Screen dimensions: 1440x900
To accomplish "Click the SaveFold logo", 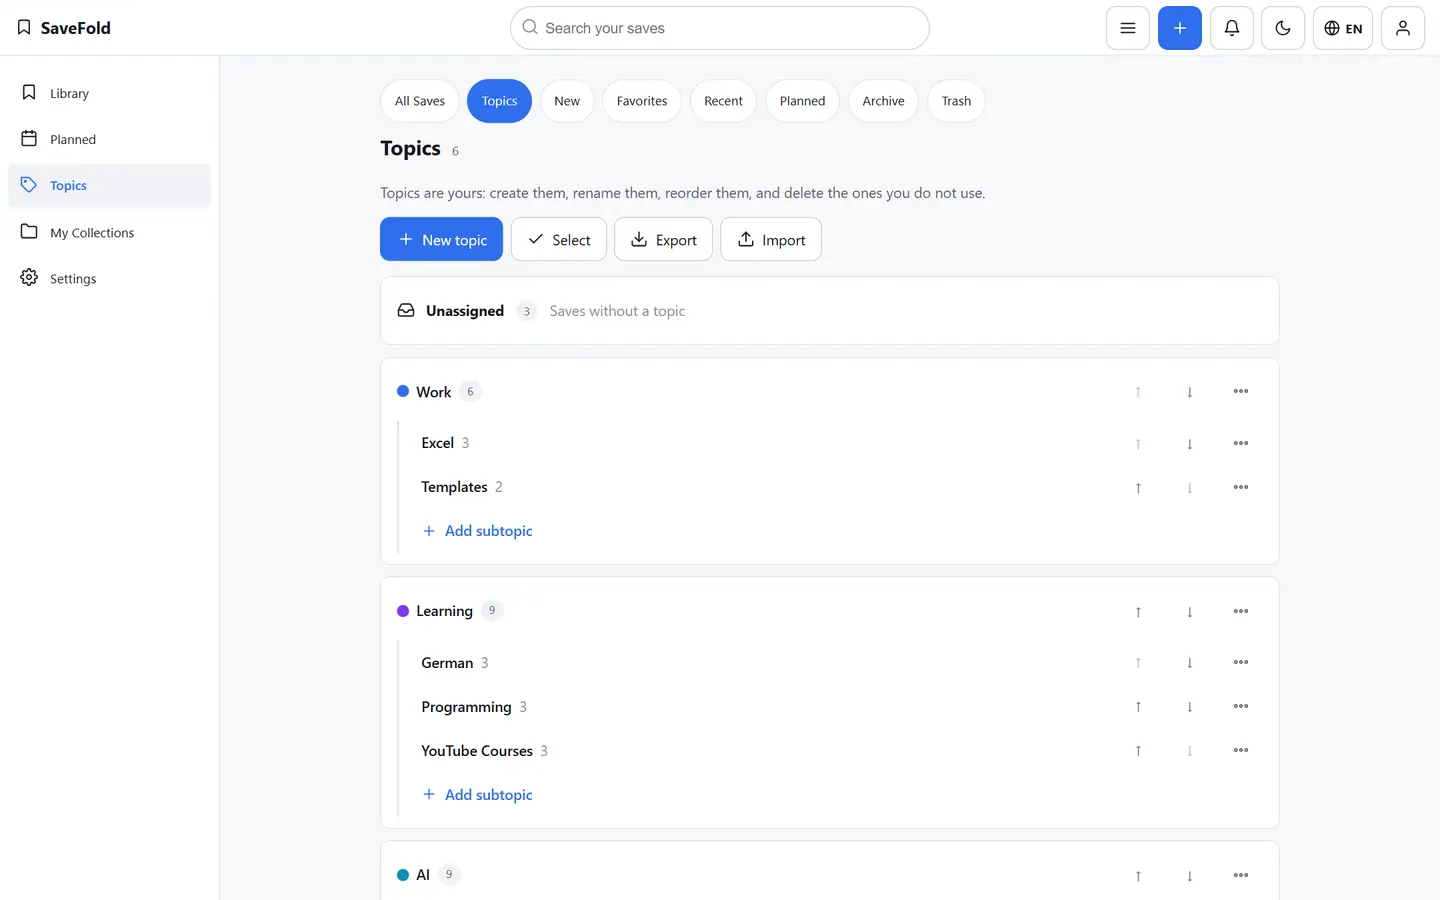I will 64,28.
